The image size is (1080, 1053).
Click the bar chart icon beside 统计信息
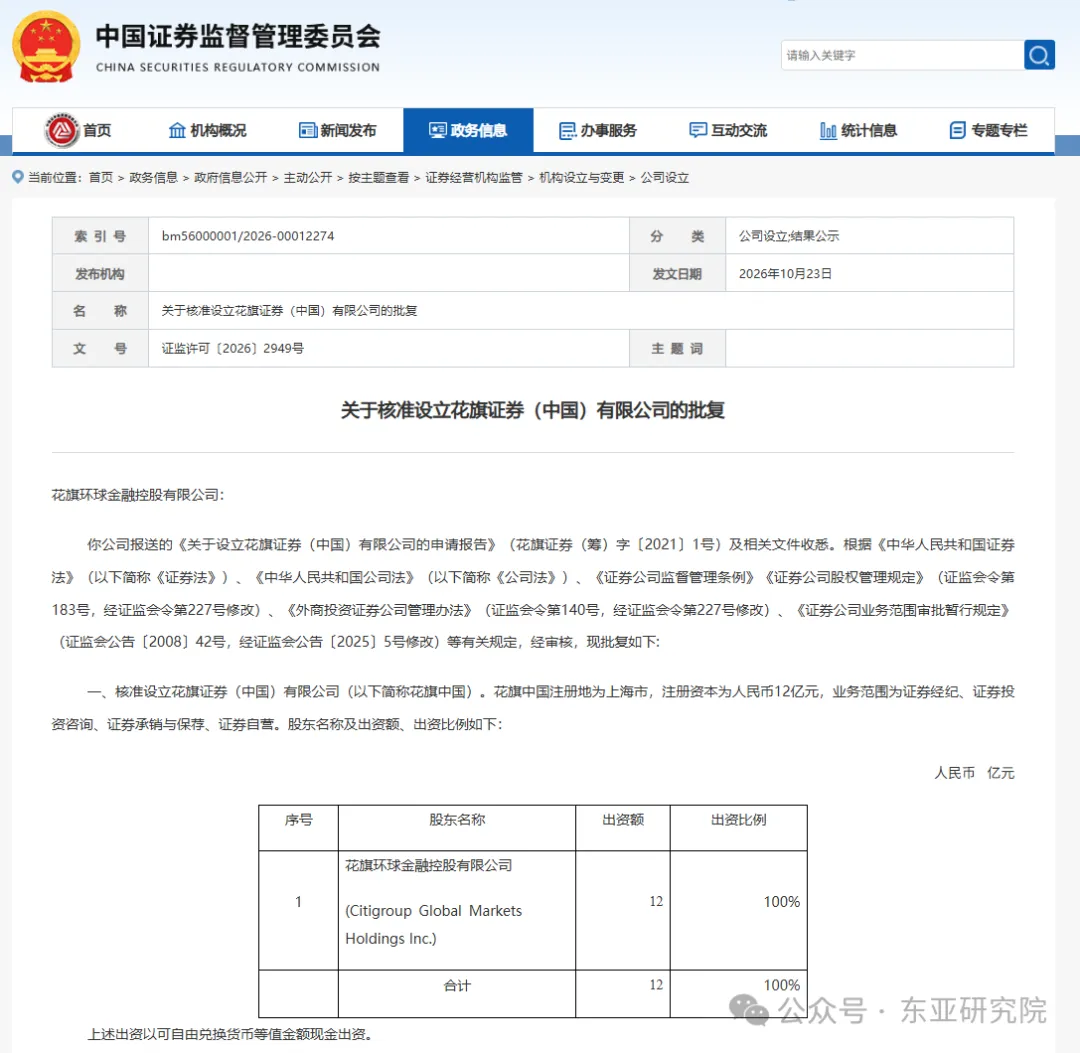click(x=828, y=130)
